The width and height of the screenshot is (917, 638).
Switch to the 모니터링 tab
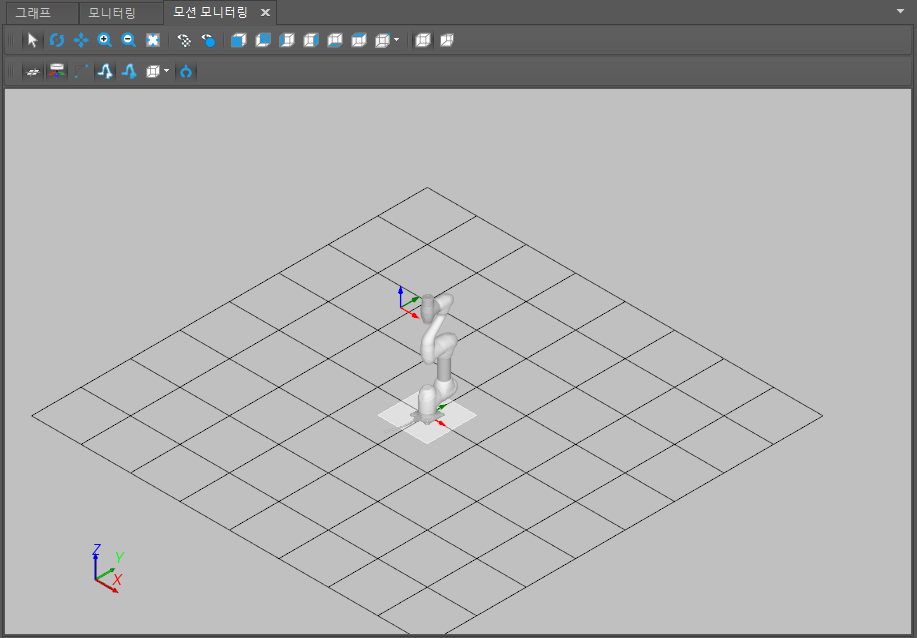pyautogui.click(x=112, y=13)
